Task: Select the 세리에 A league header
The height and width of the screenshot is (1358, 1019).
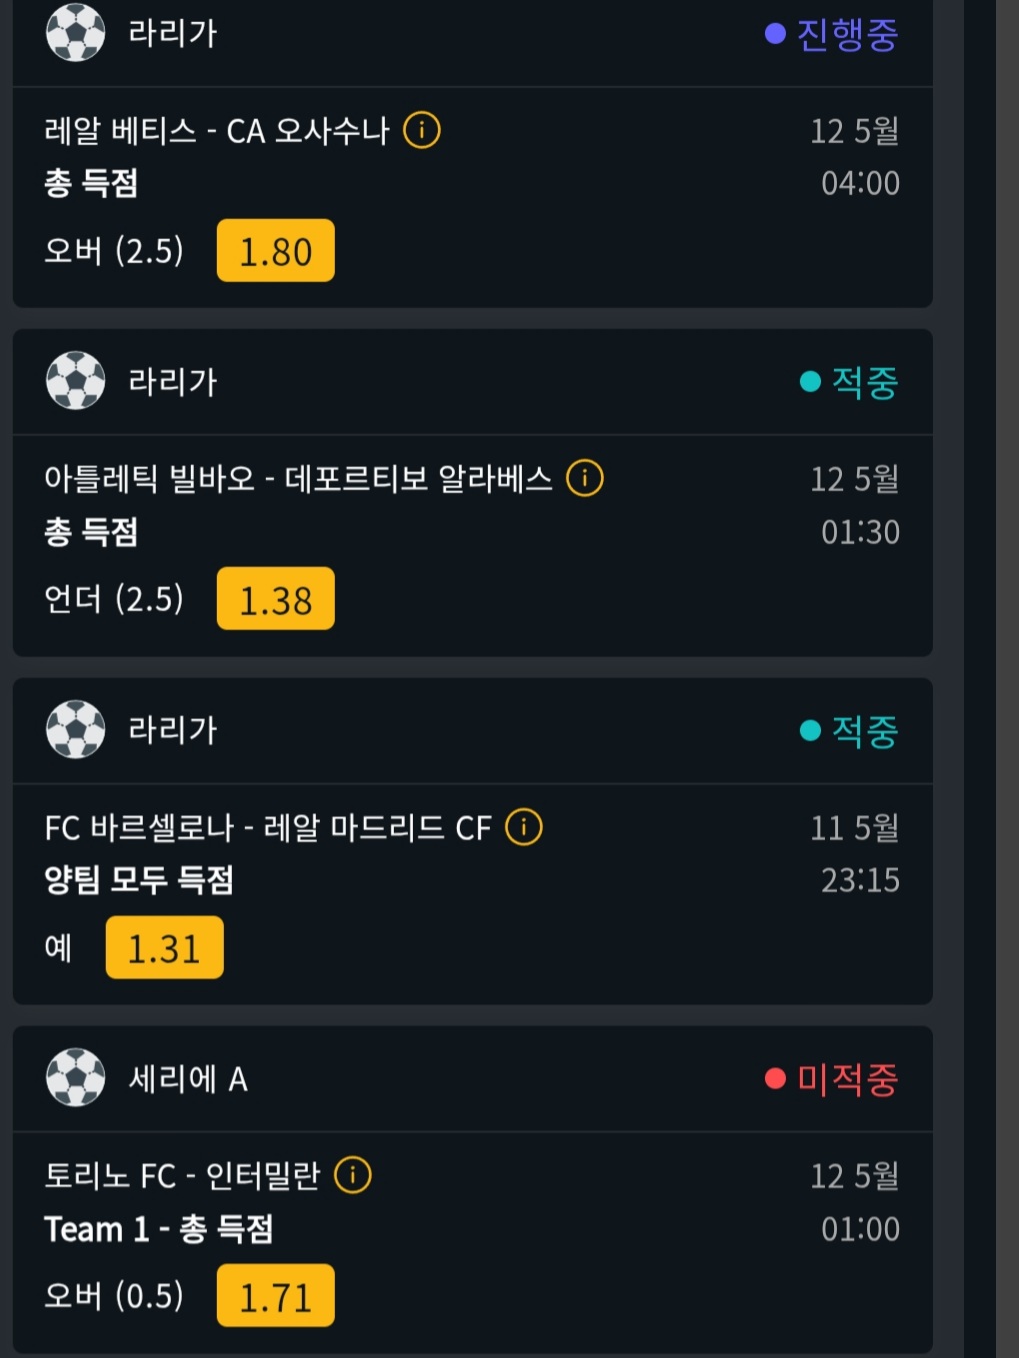Action: point(188,1079)
